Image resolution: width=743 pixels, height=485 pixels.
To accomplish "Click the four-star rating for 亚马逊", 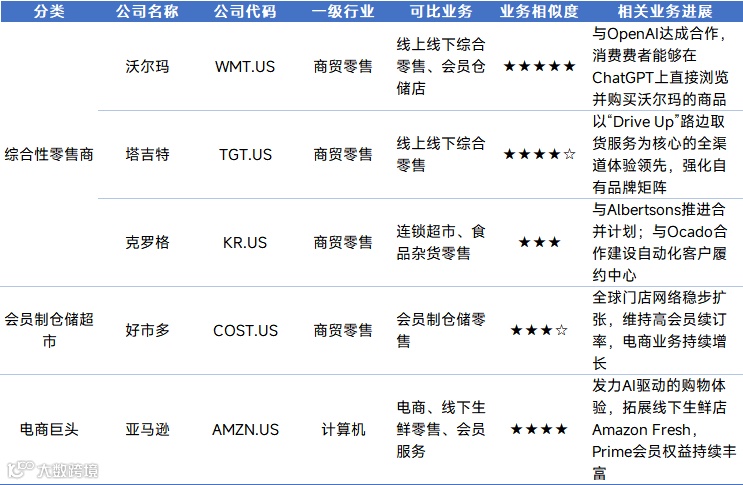I will [539, 430].
